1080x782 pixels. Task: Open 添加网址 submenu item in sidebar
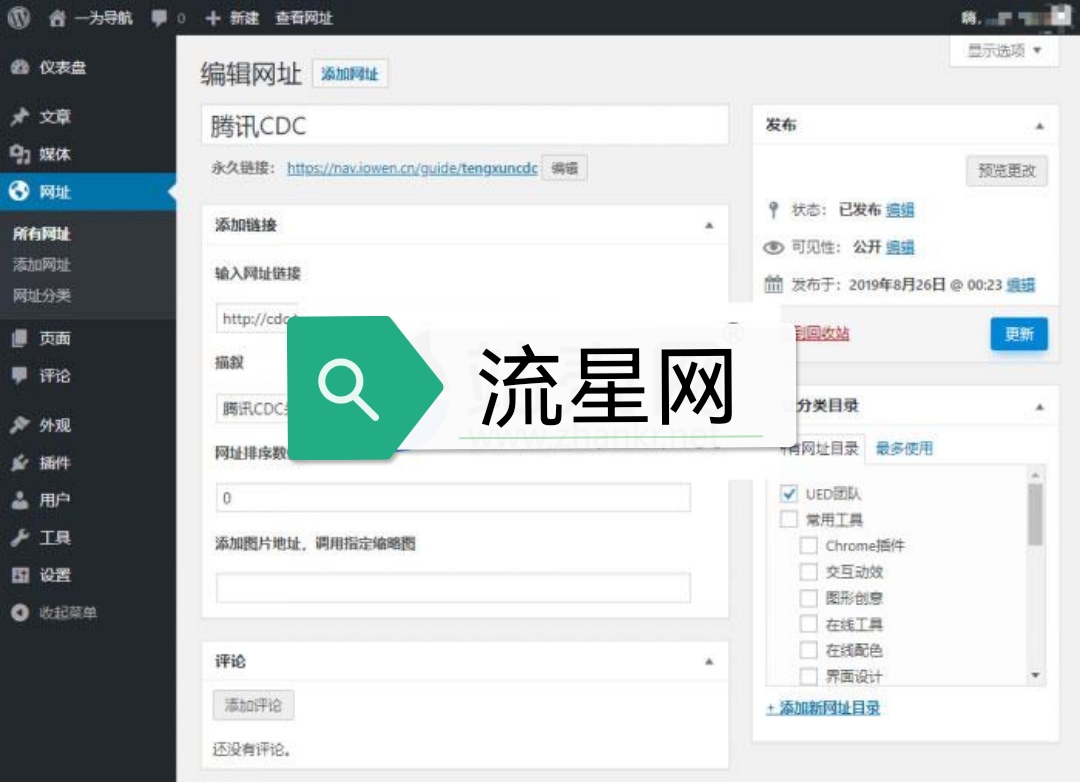(x=41, y=265)
